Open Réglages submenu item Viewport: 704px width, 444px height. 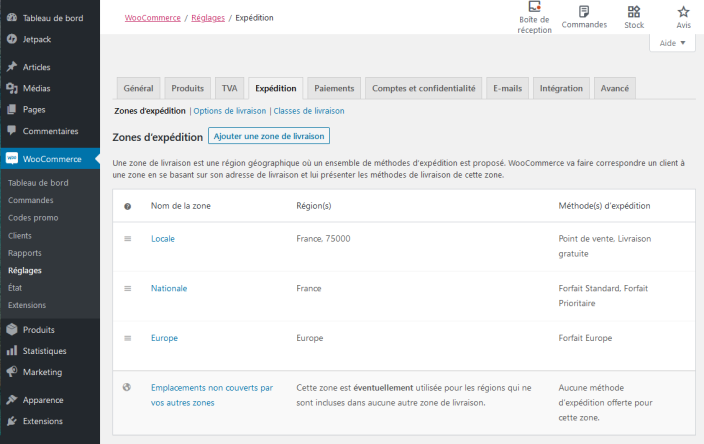[25, 270]
